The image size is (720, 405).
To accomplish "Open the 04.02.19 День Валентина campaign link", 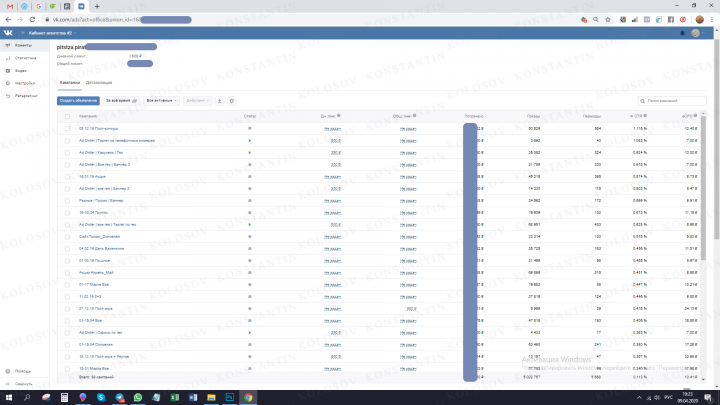I will click(101, 248).
